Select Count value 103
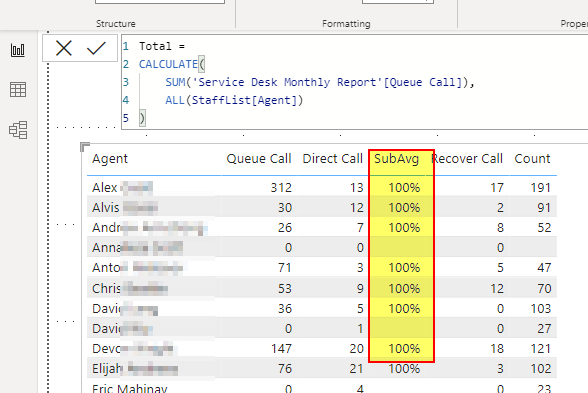588x393 pixels. (540, 309)
